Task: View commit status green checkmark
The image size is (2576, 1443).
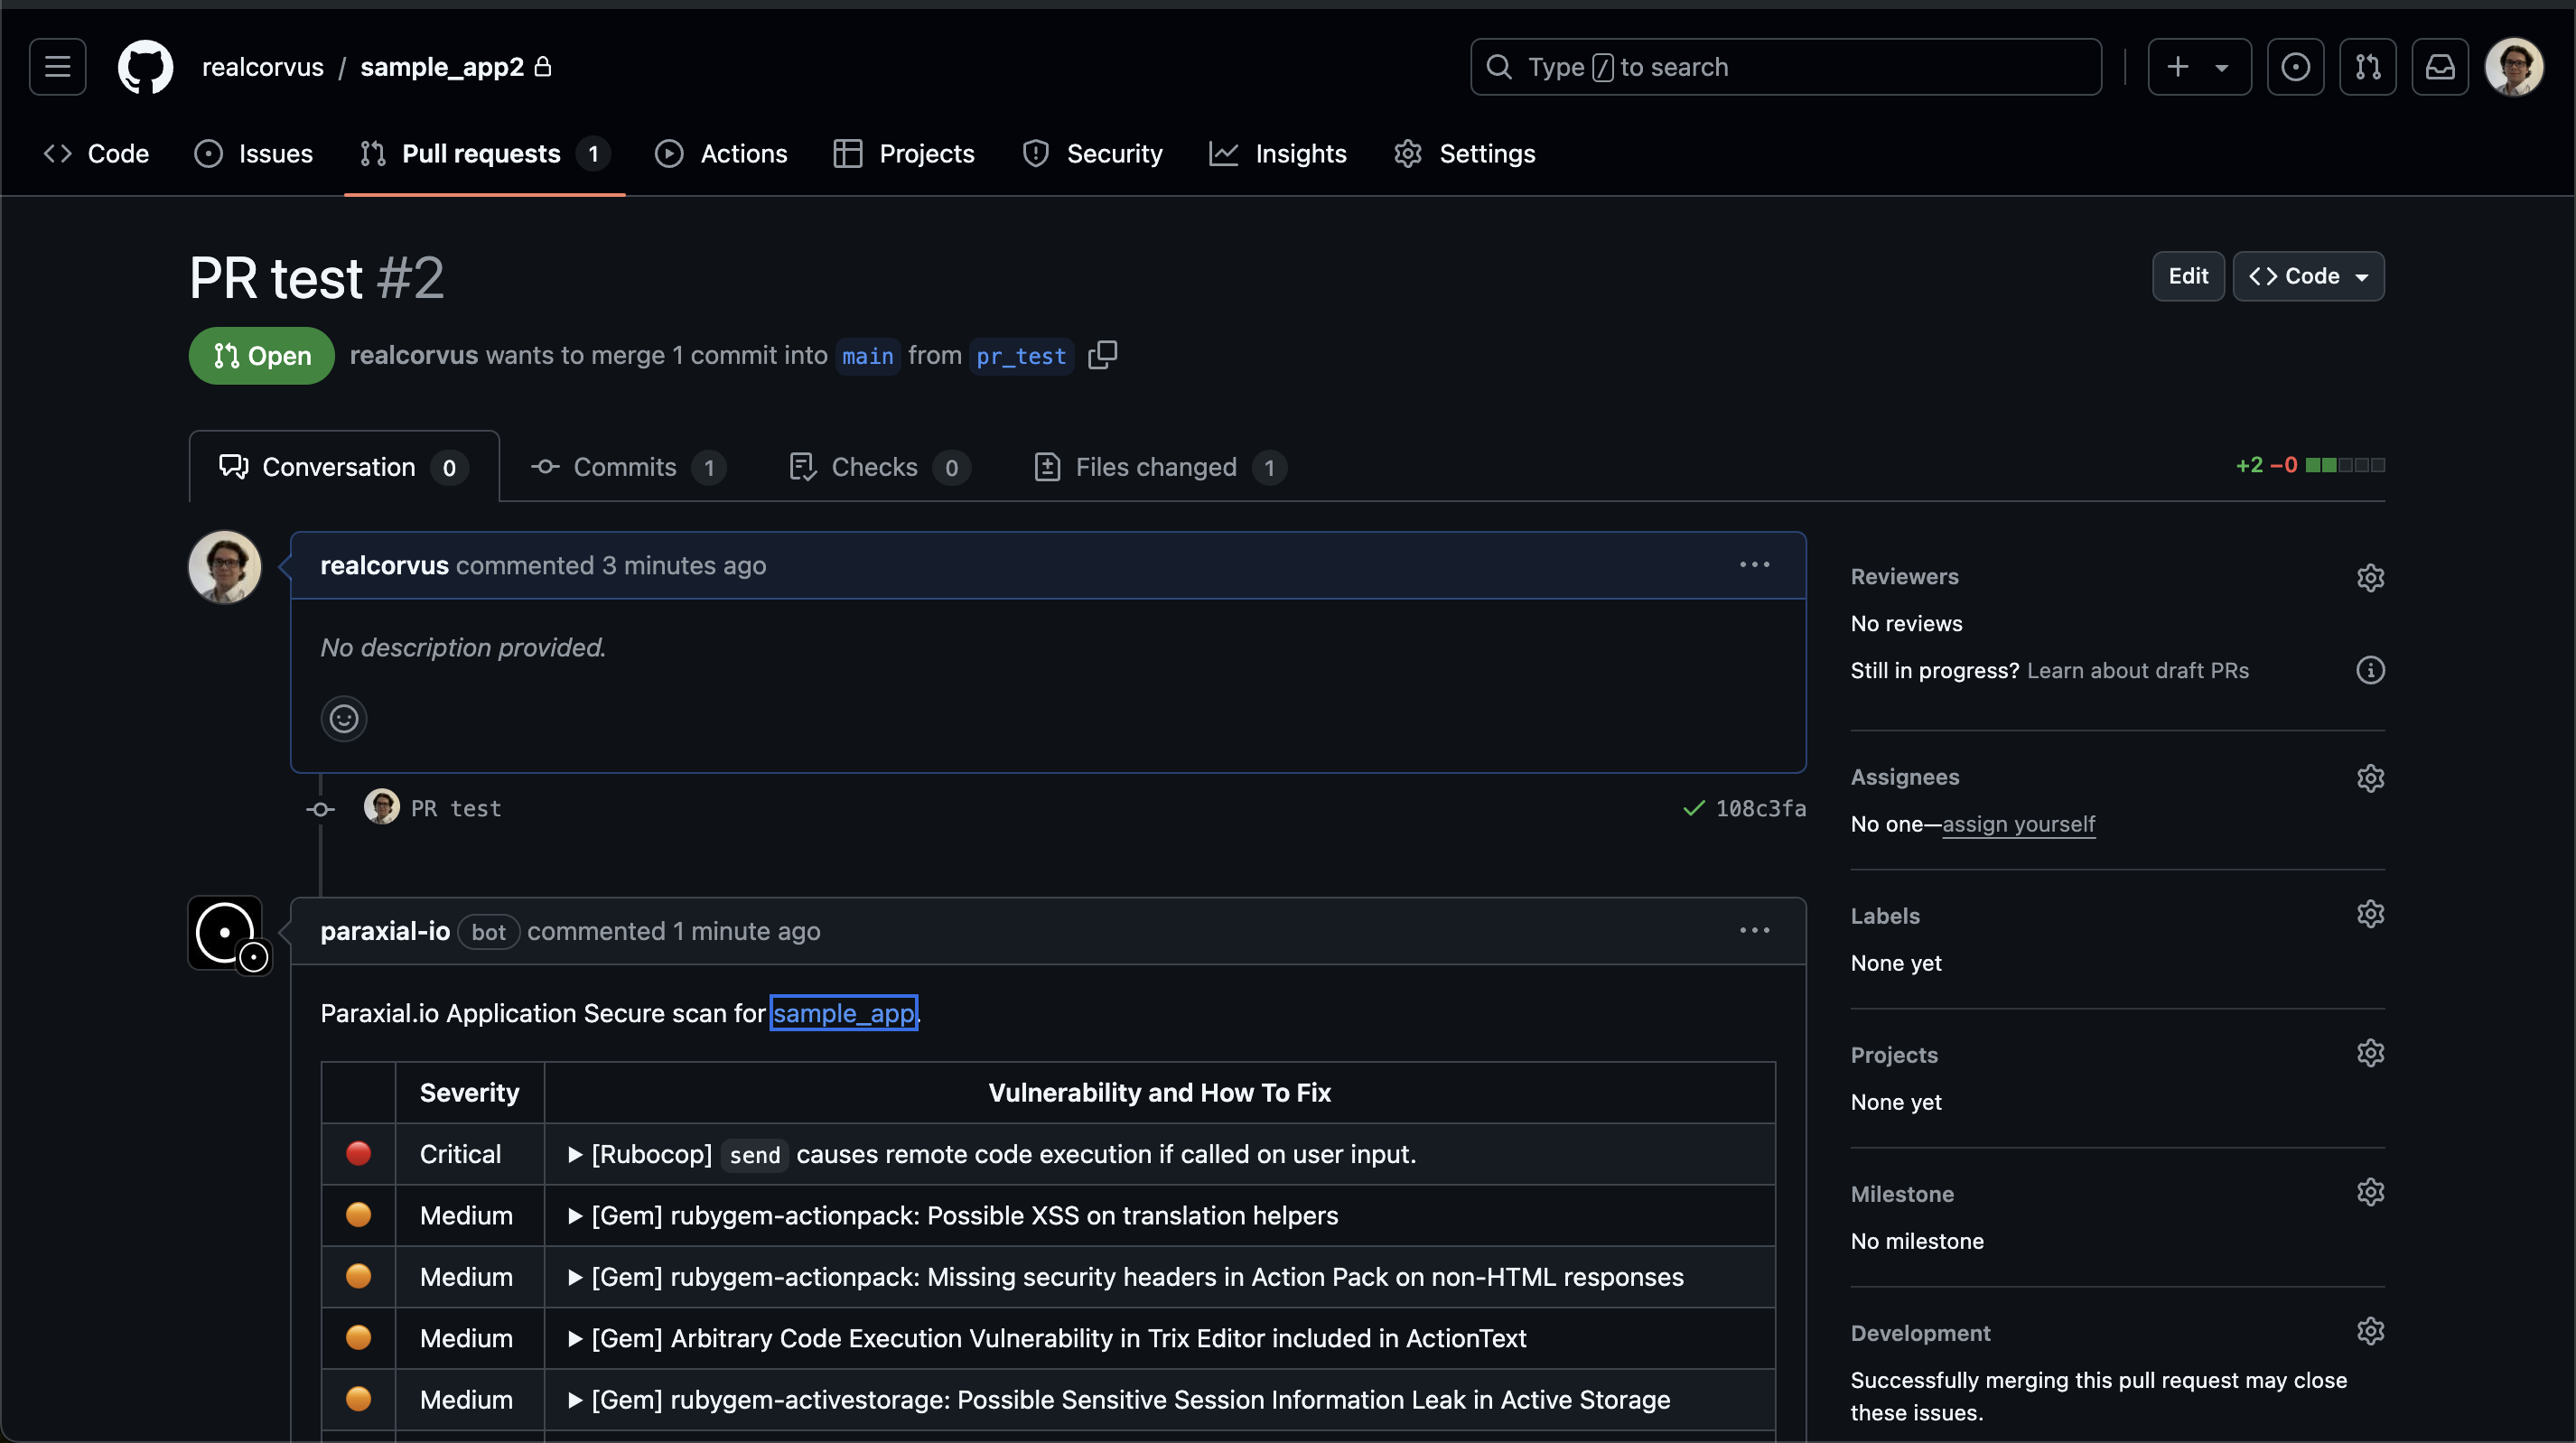Action: [x=1693, y=808]
